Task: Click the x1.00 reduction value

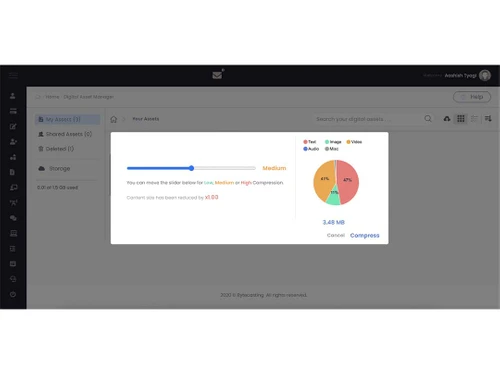Action: pyautogui.click(x=212, y=197)
